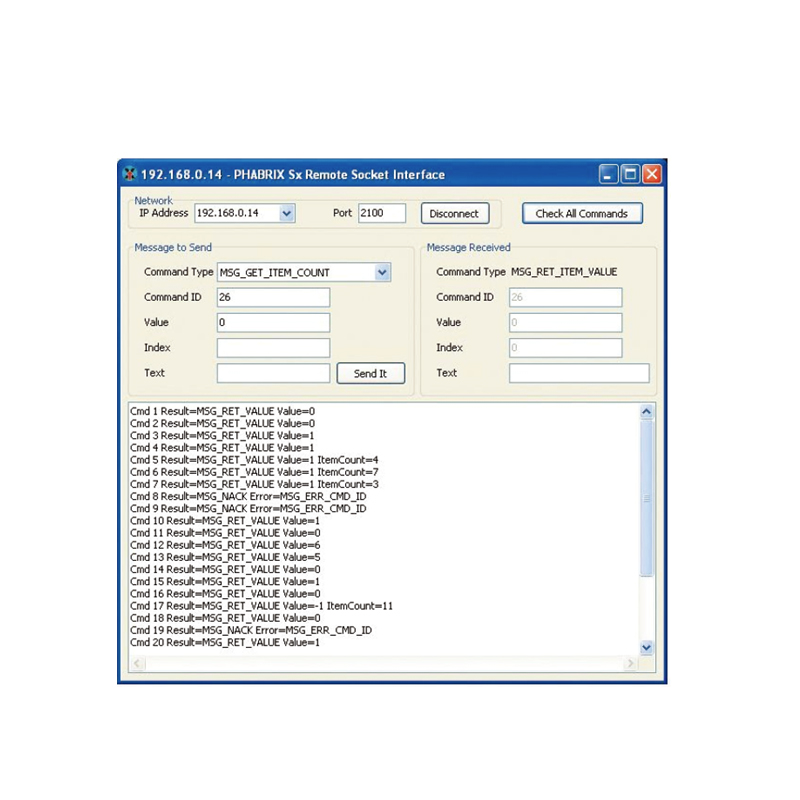Click the vertical scrollbar thumb of log
The height and width of the screenshot is (800, 800).
(x=646, y=498)
